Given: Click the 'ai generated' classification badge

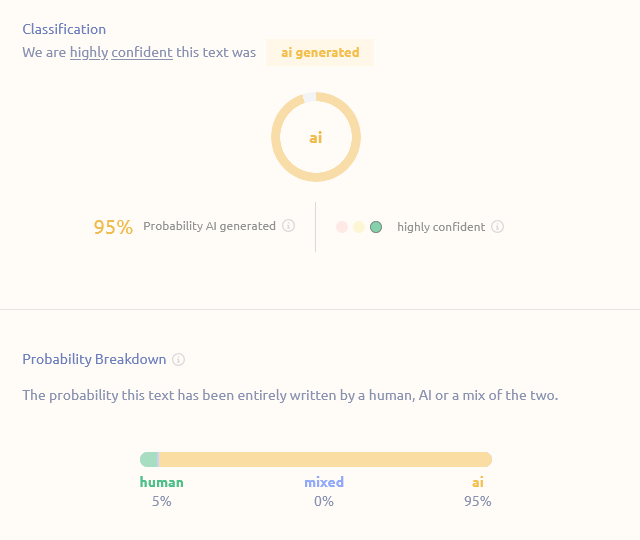Looking at the screenshot, I should point(319,52).
